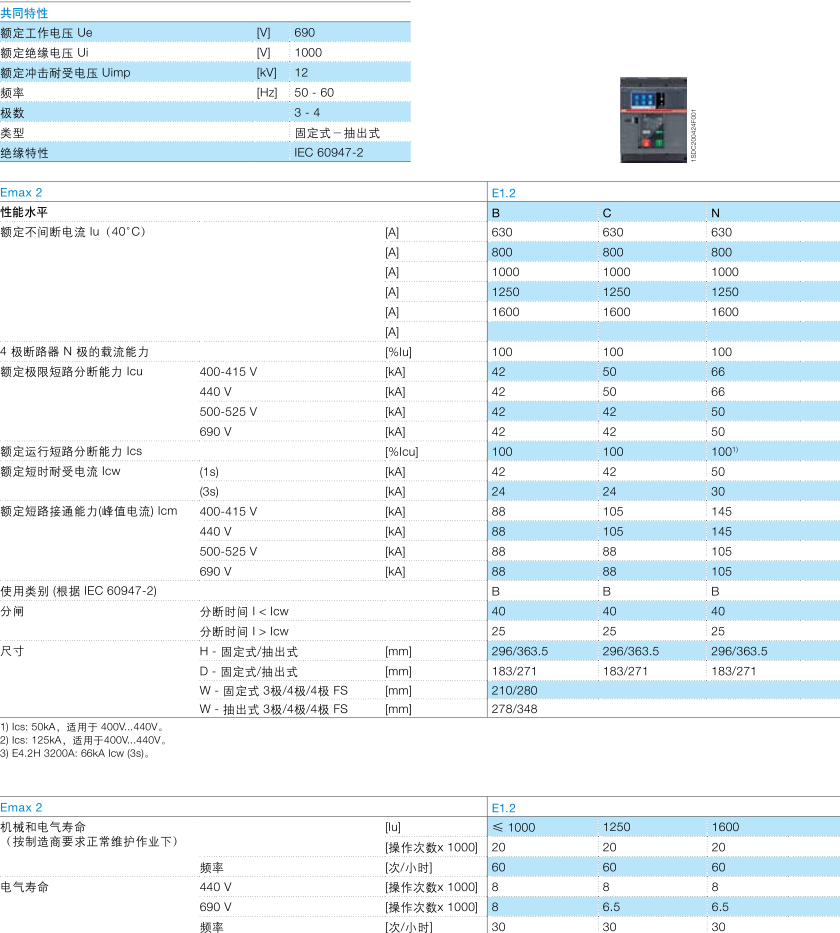Select the "C" performance level column header
The height and width of the screenshot is (933, 840).
click(x=607, y=213)
